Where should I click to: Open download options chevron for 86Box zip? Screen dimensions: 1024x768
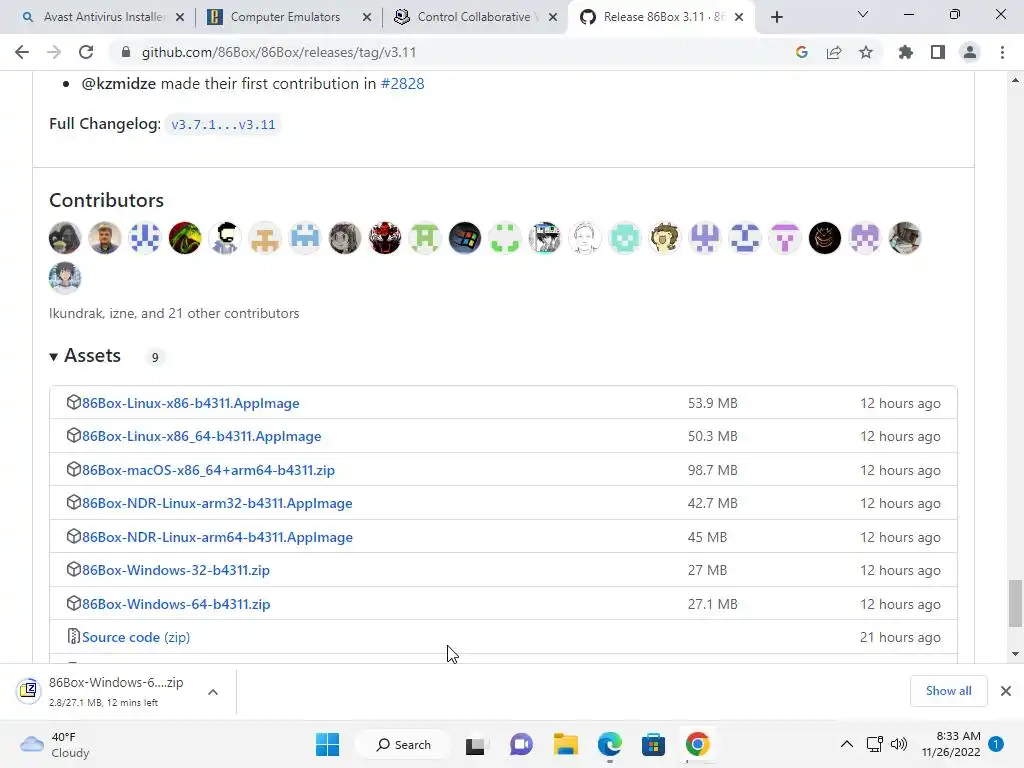(x=213, y=692)
